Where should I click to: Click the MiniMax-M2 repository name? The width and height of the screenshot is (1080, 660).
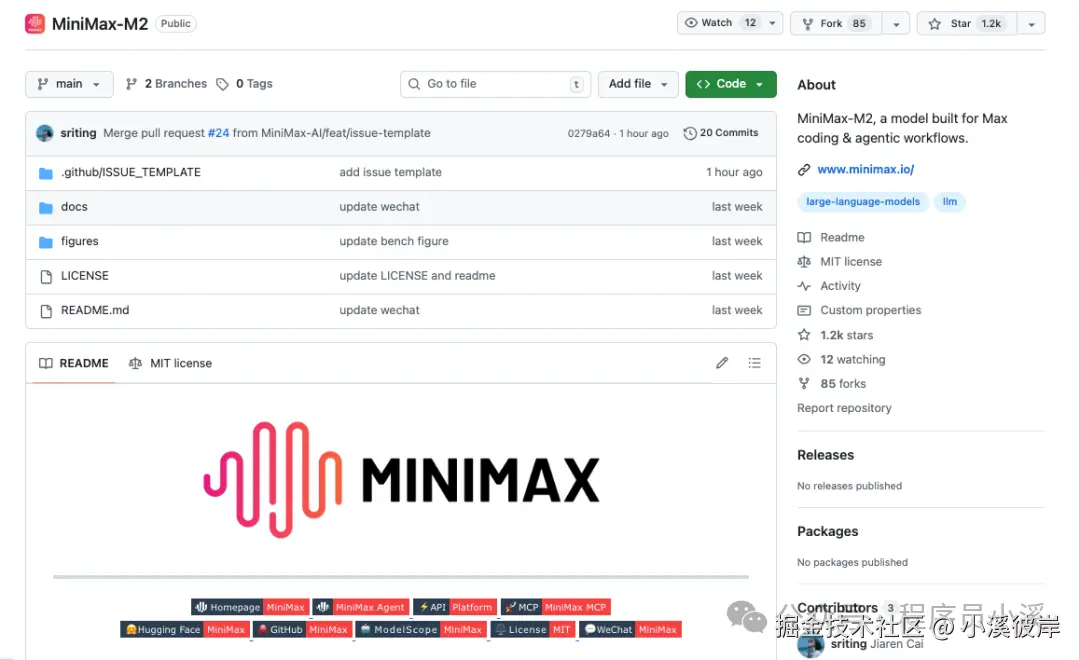100,24
